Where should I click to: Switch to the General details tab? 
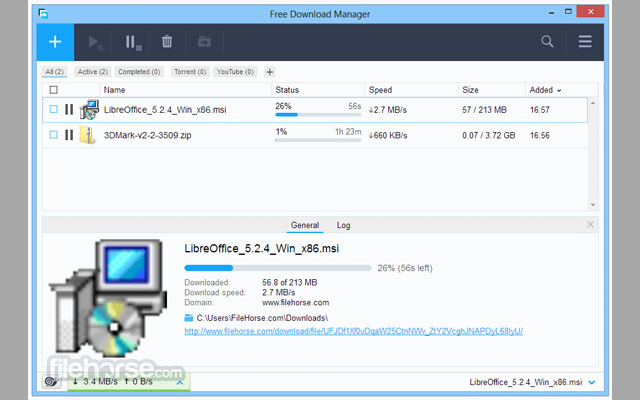click(305, 225)
